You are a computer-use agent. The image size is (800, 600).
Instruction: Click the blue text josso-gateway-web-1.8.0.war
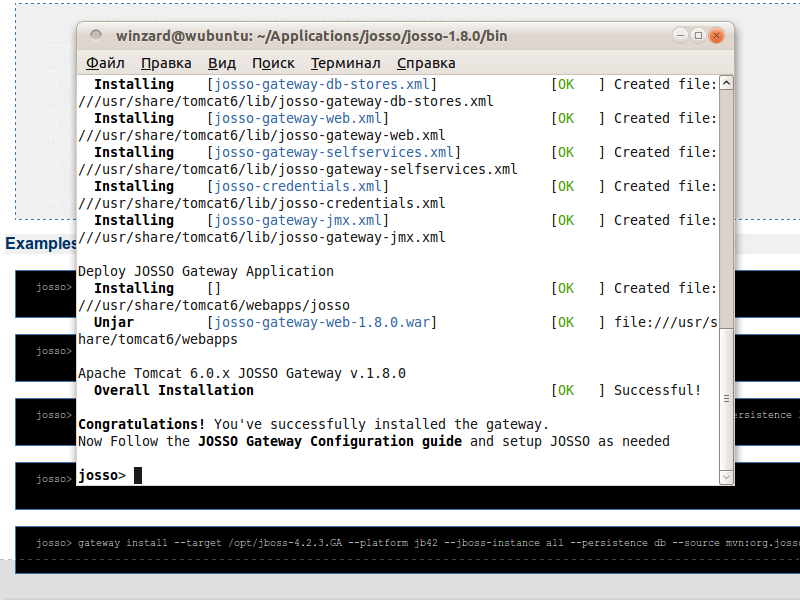pyautogui.click(x=322, y=322)
